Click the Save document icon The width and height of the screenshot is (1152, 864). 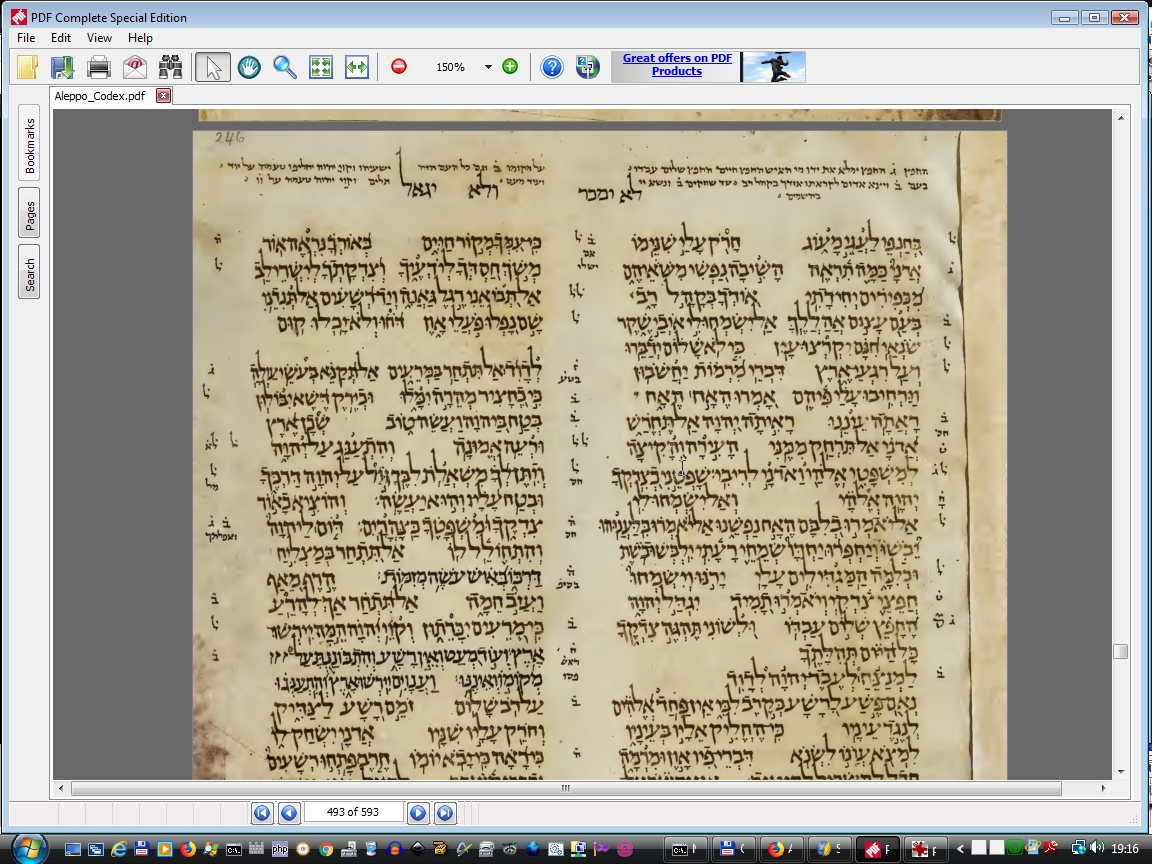(62, 67)
